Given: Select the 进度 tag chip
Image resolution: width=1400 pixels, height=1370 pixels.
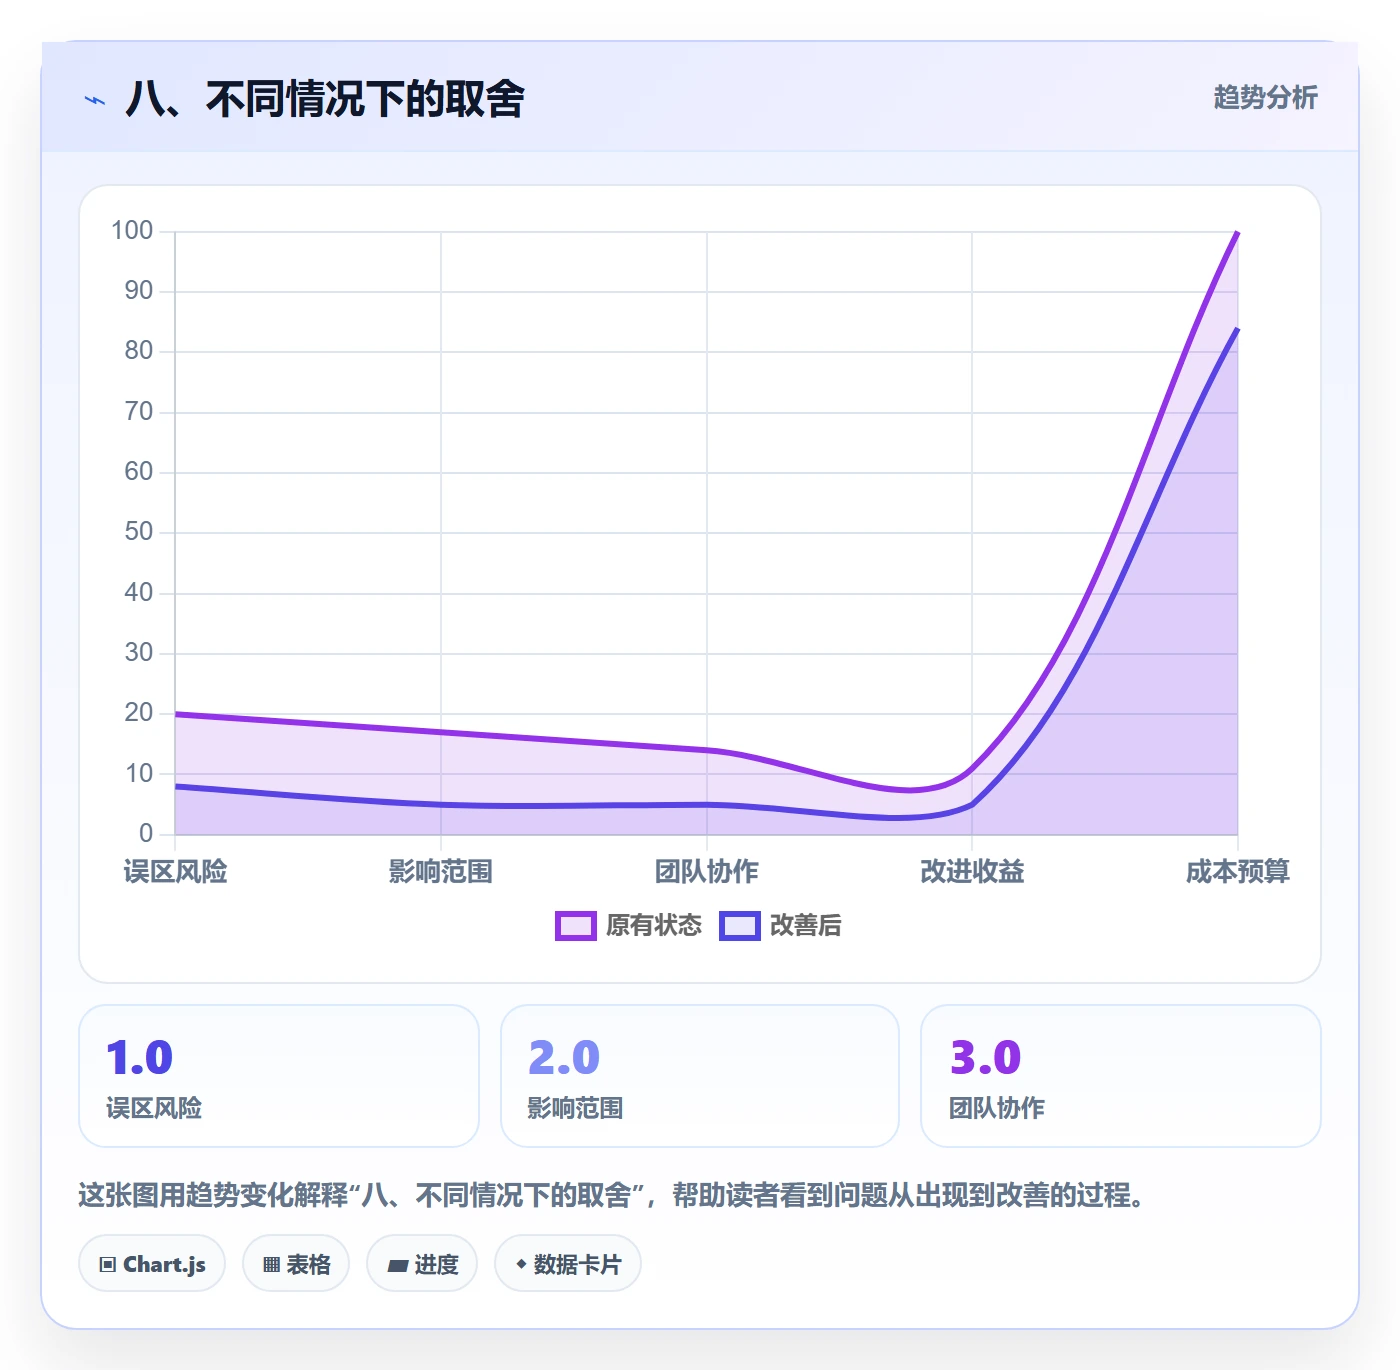Looking at the screenshot, I should [422, 1264].
